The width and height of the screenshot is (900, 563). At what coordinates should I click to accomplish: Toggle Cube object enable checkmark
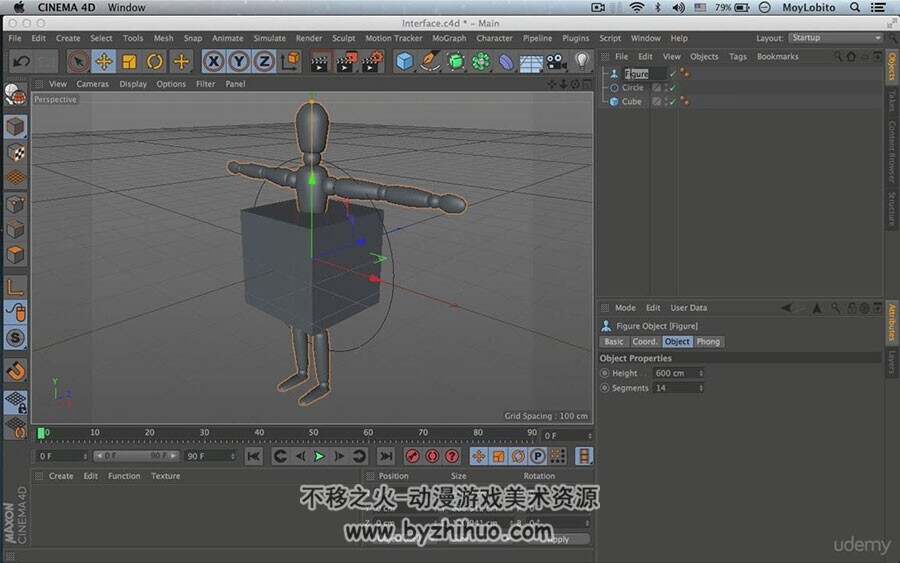(x=673, y=102)
